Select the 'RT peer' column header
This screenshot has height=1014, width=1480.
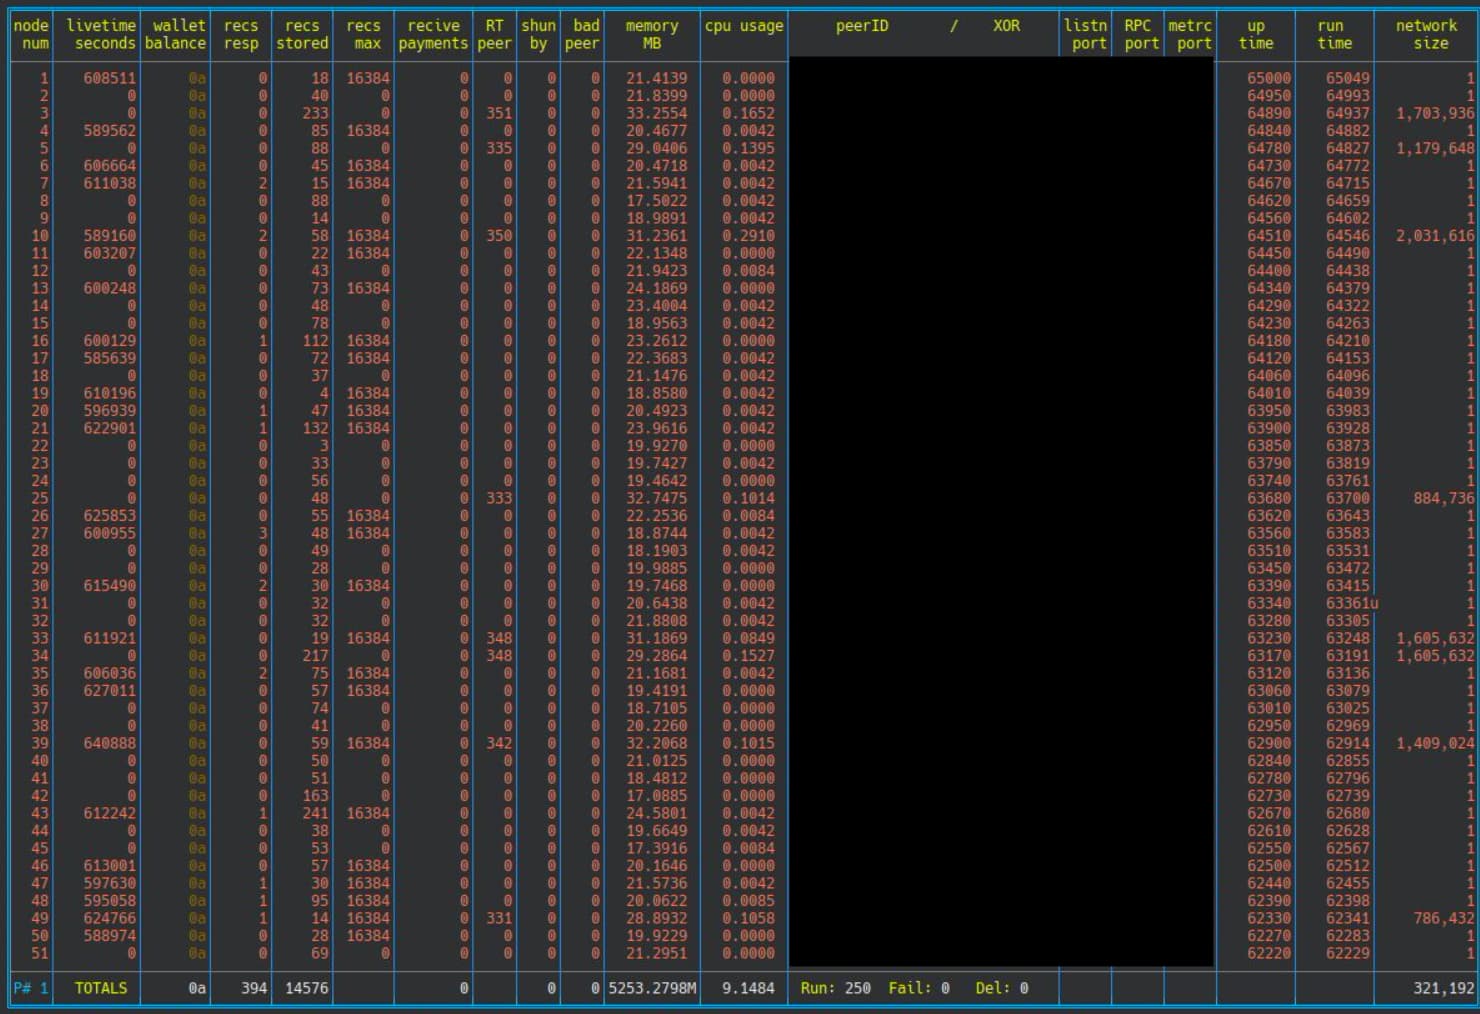pyautogui.click(x=495, y=34)
